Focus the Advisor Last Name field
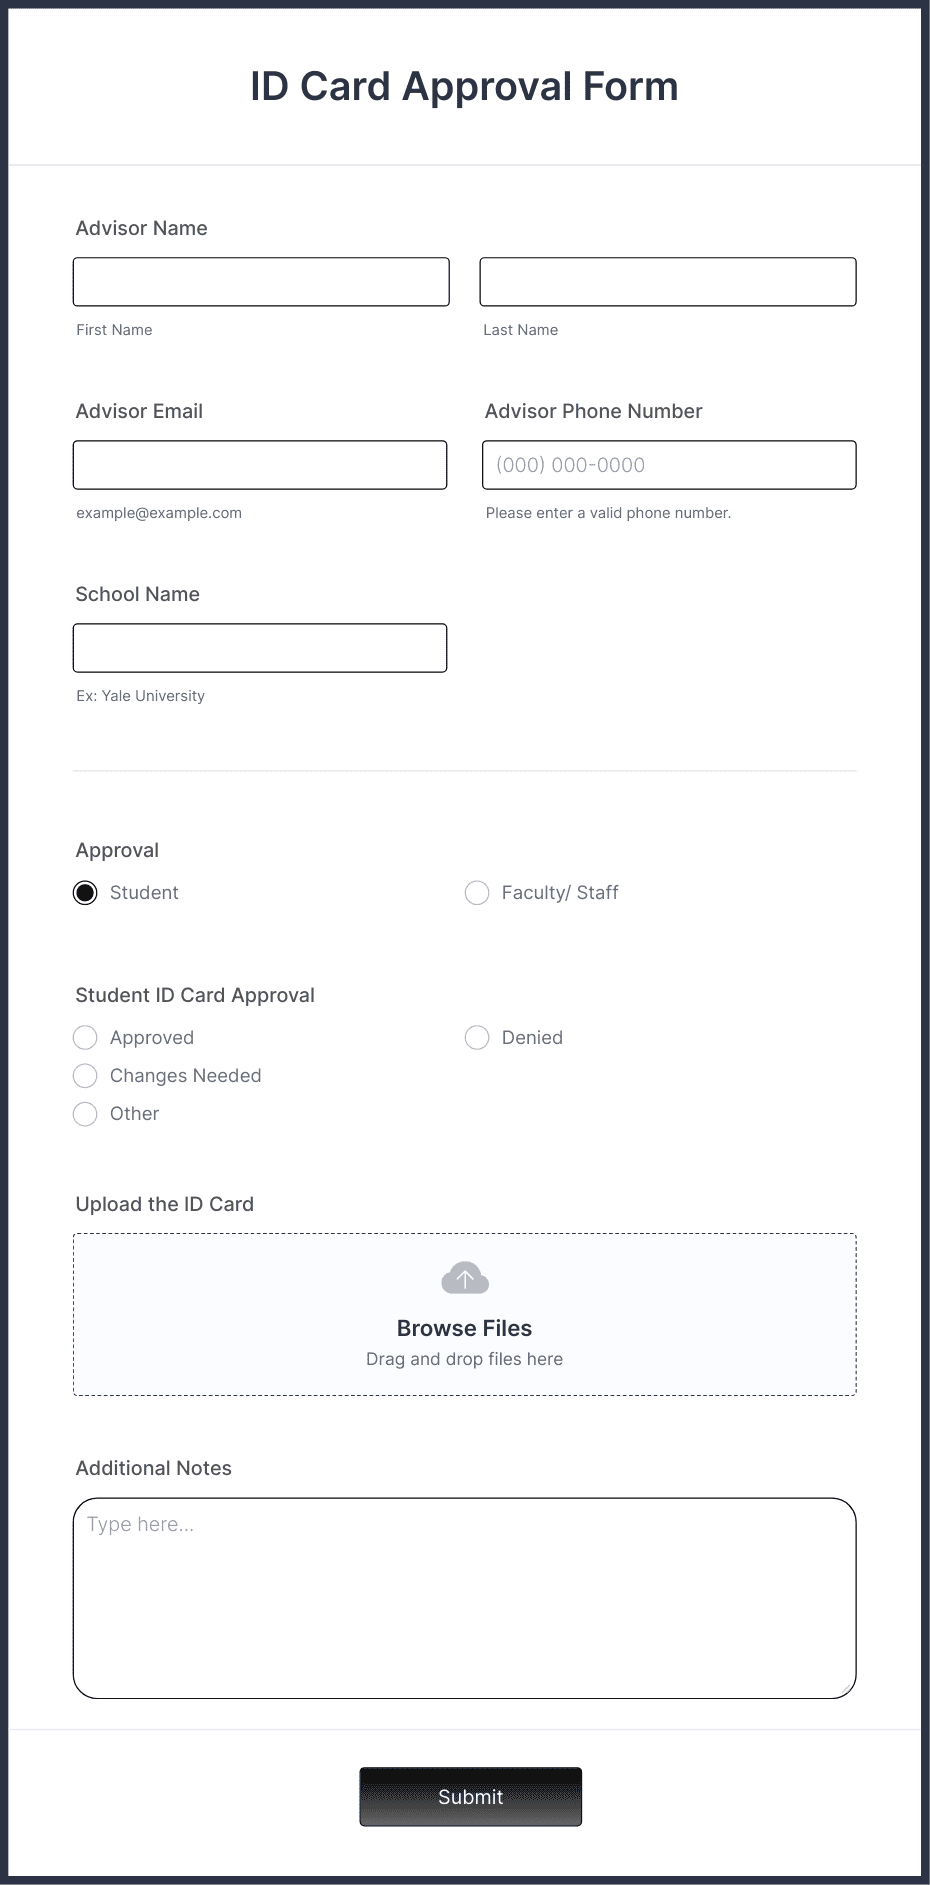Screen dimensions: 930x1885 pos(668,282)
